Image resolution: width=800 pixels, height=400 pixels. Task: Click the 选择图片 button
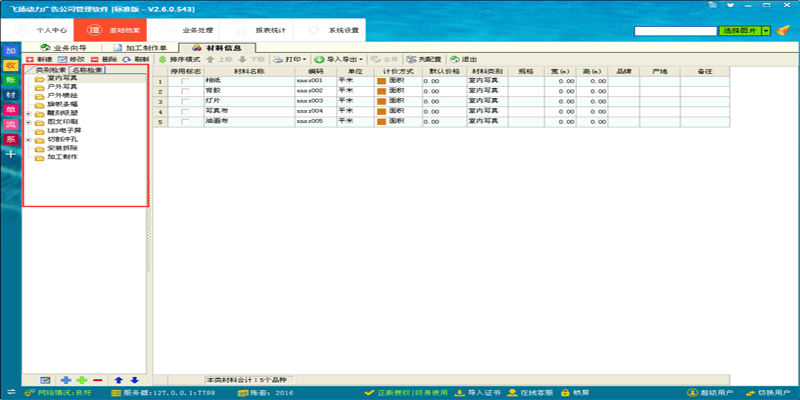click(740, 31)
